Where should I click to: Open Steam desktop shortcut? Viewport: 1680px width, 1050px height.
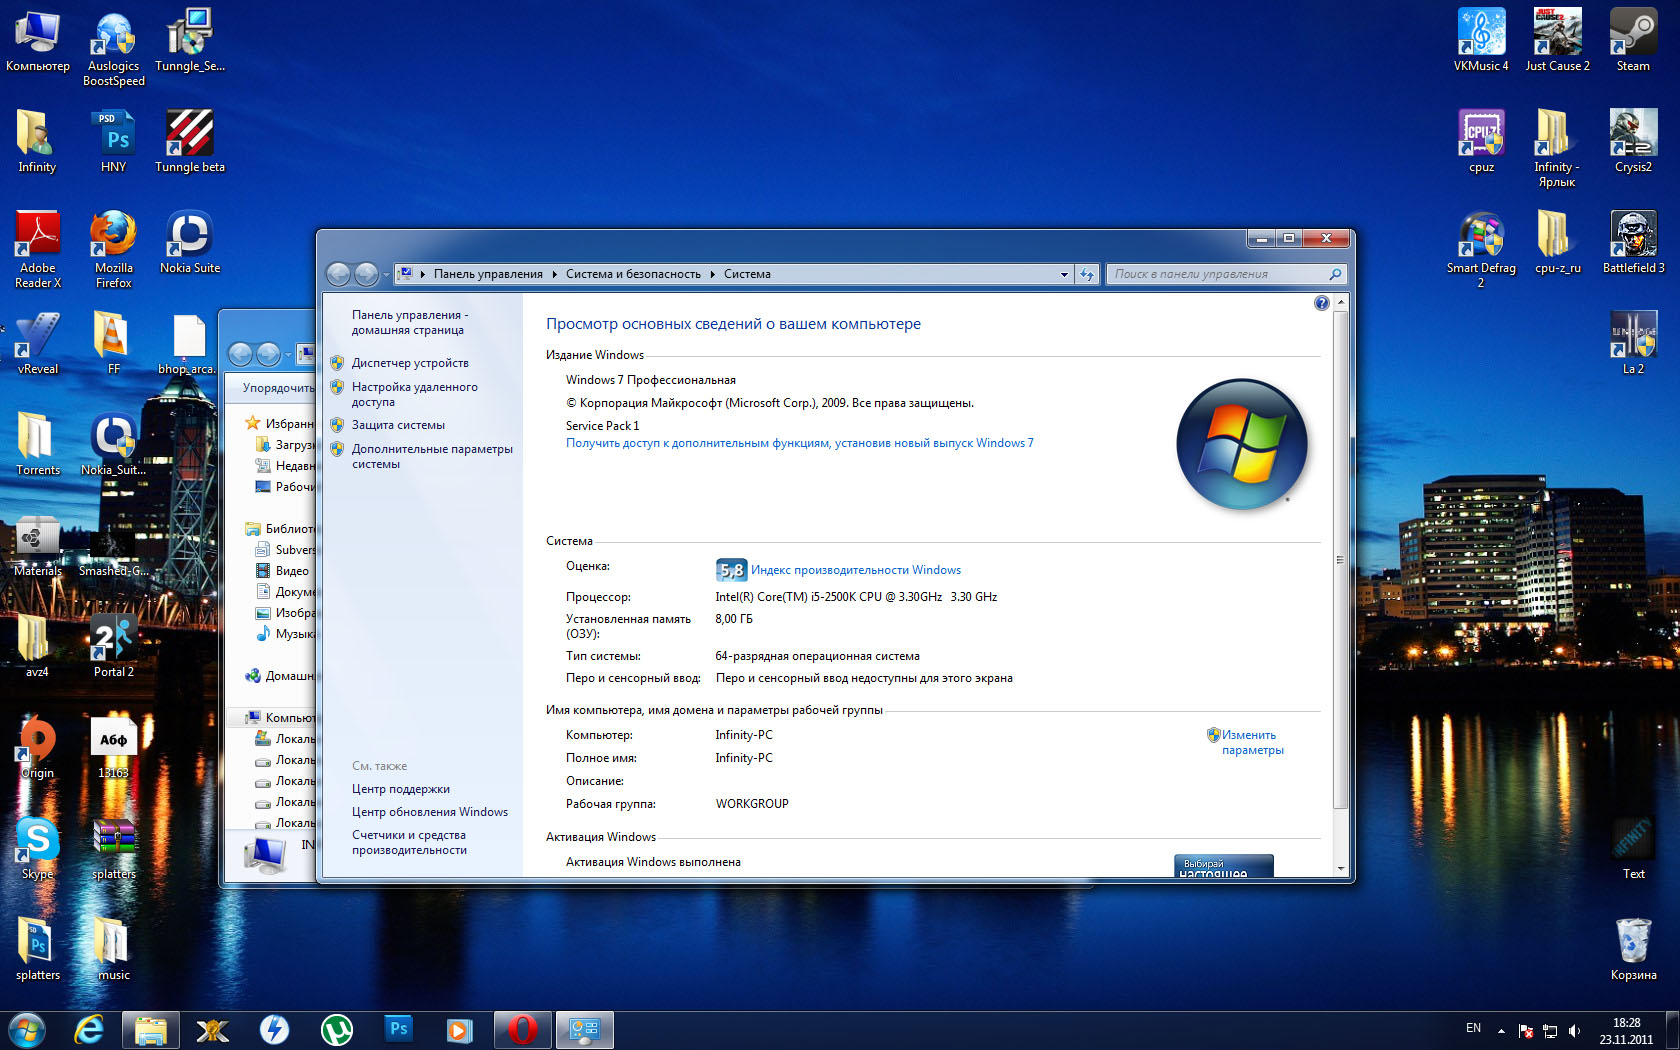(x=1633, y=40)
